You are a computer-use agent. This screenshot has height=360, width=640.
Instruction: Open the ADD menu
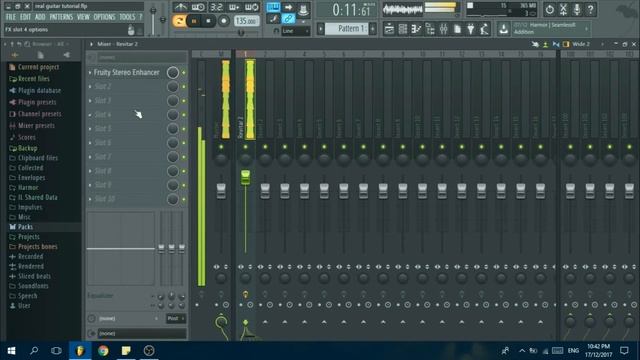point(40,17)
